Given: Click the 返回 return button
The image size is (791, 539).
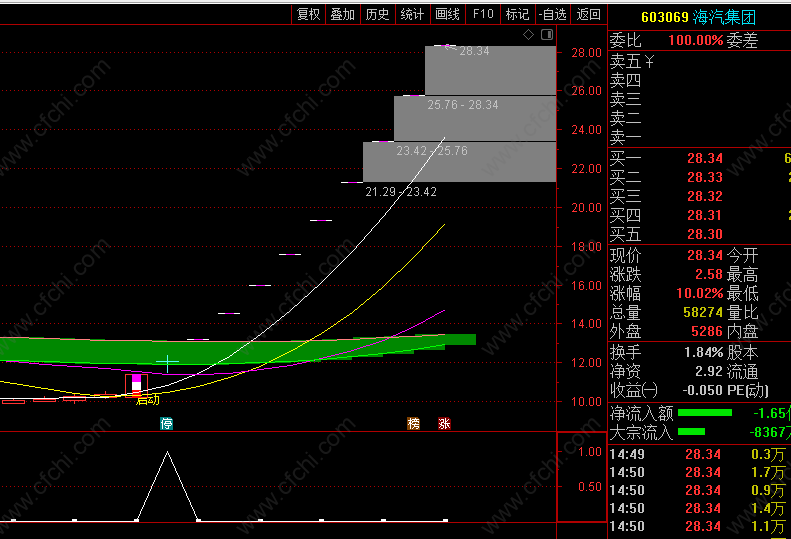Looking at the screenshot, I should coord(589,14).
